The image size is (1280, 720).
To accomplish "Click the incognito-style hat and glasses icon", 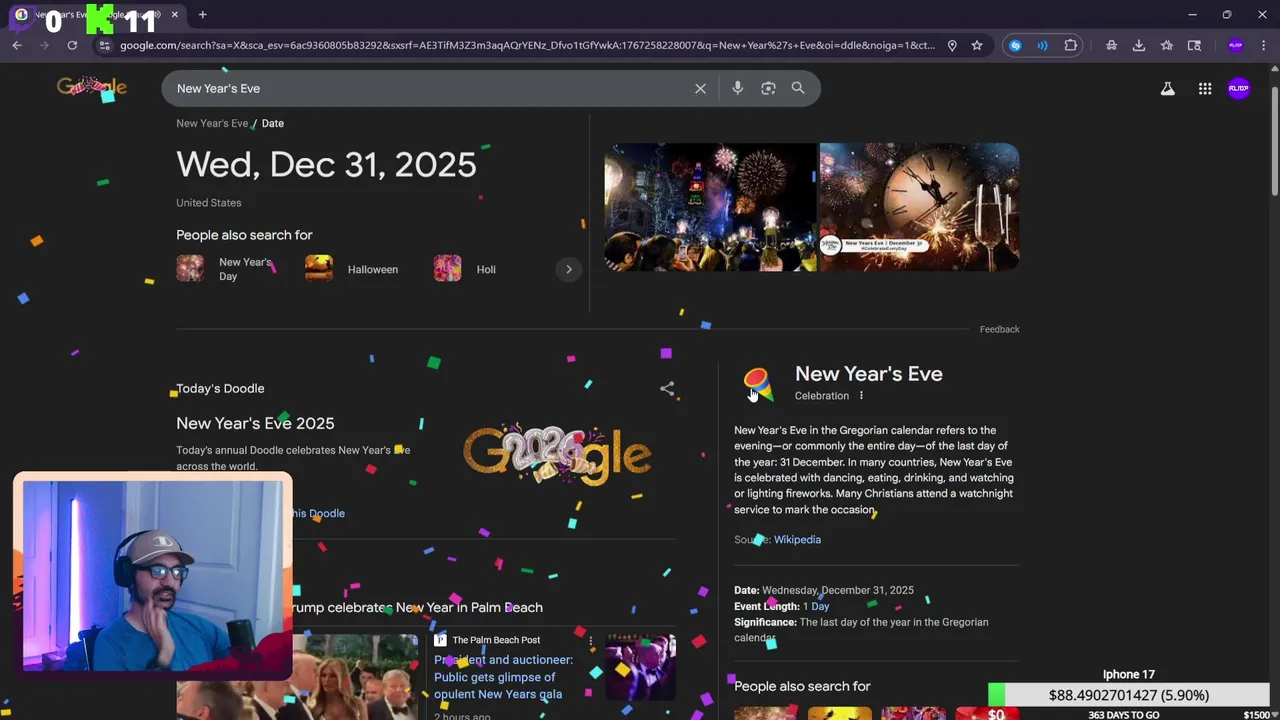I will (1111, 45).
